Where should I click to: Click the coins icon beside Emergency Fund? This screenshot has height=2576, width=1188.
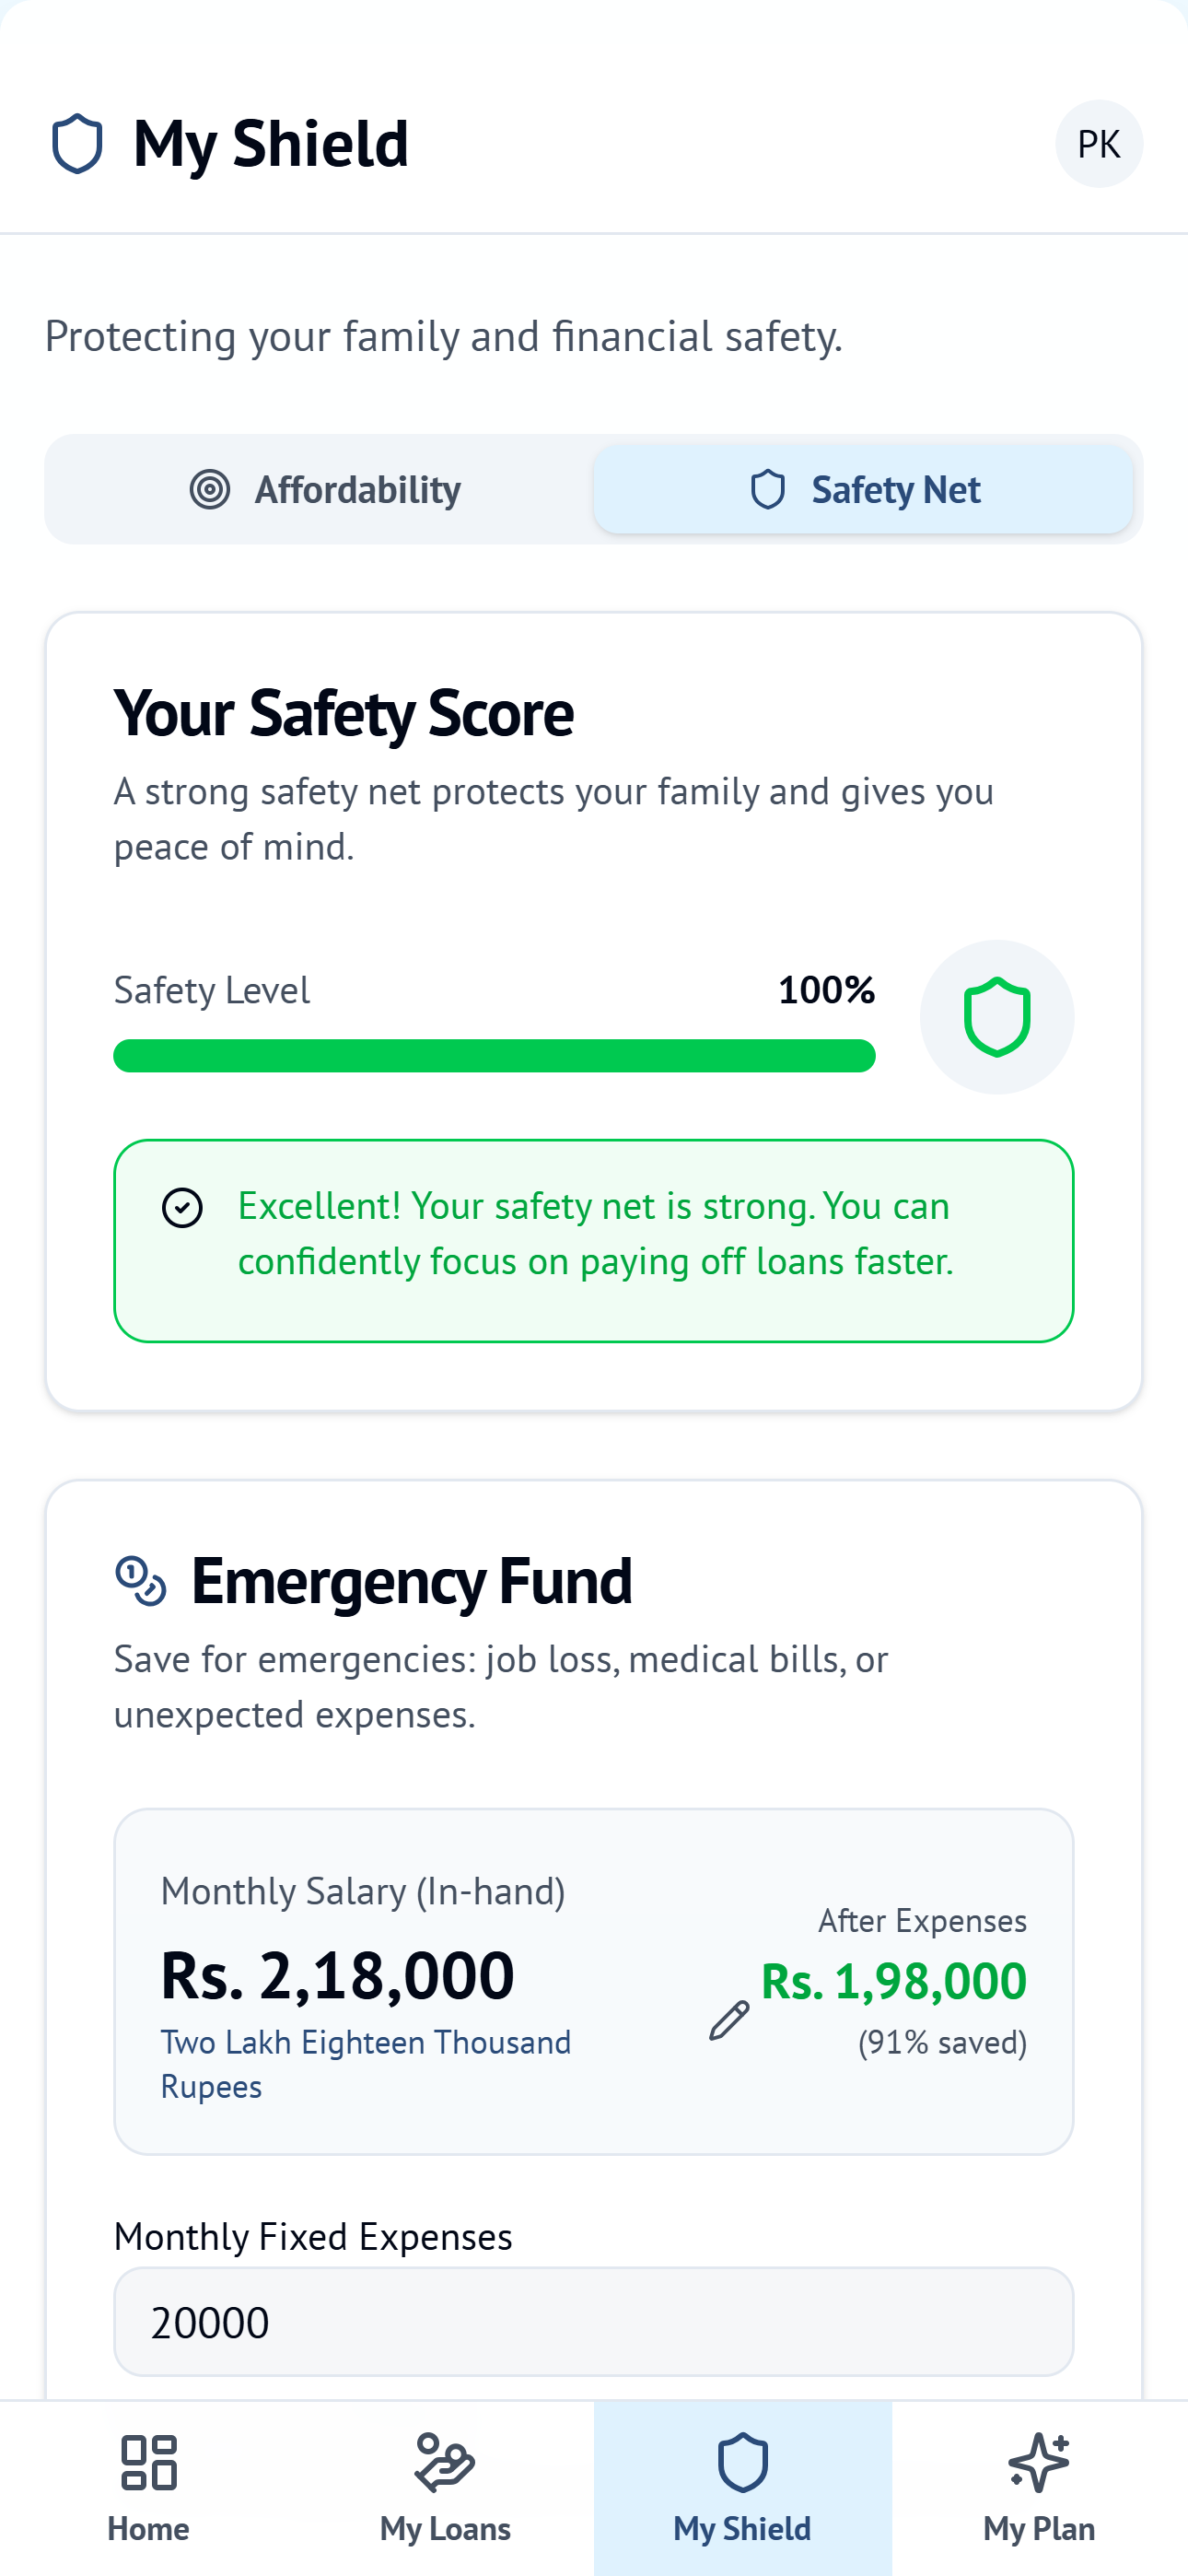point(141,1581)
